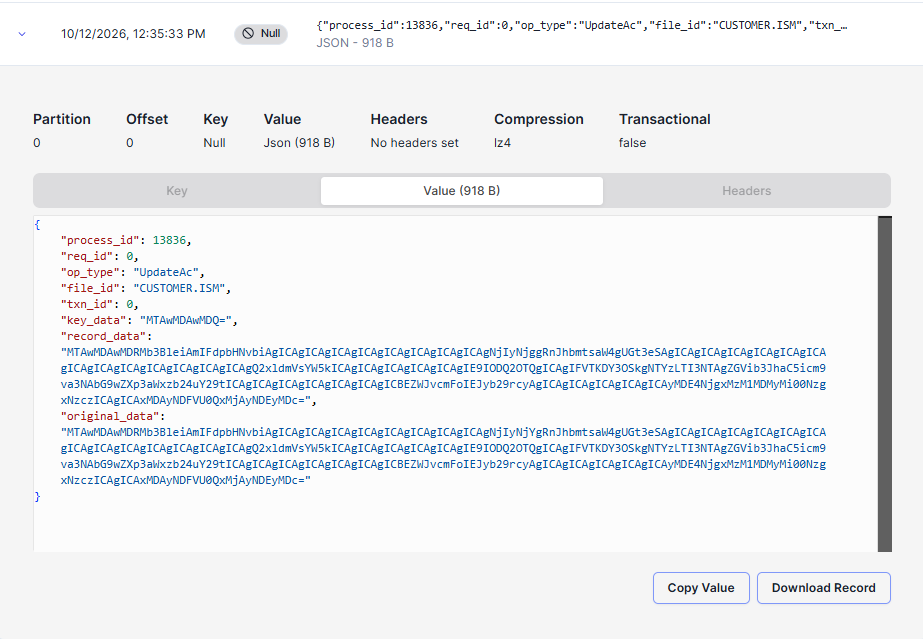923x639 pixels.
Task: Collapse the expanded message row chevron
Action: [x=22, y=34]
